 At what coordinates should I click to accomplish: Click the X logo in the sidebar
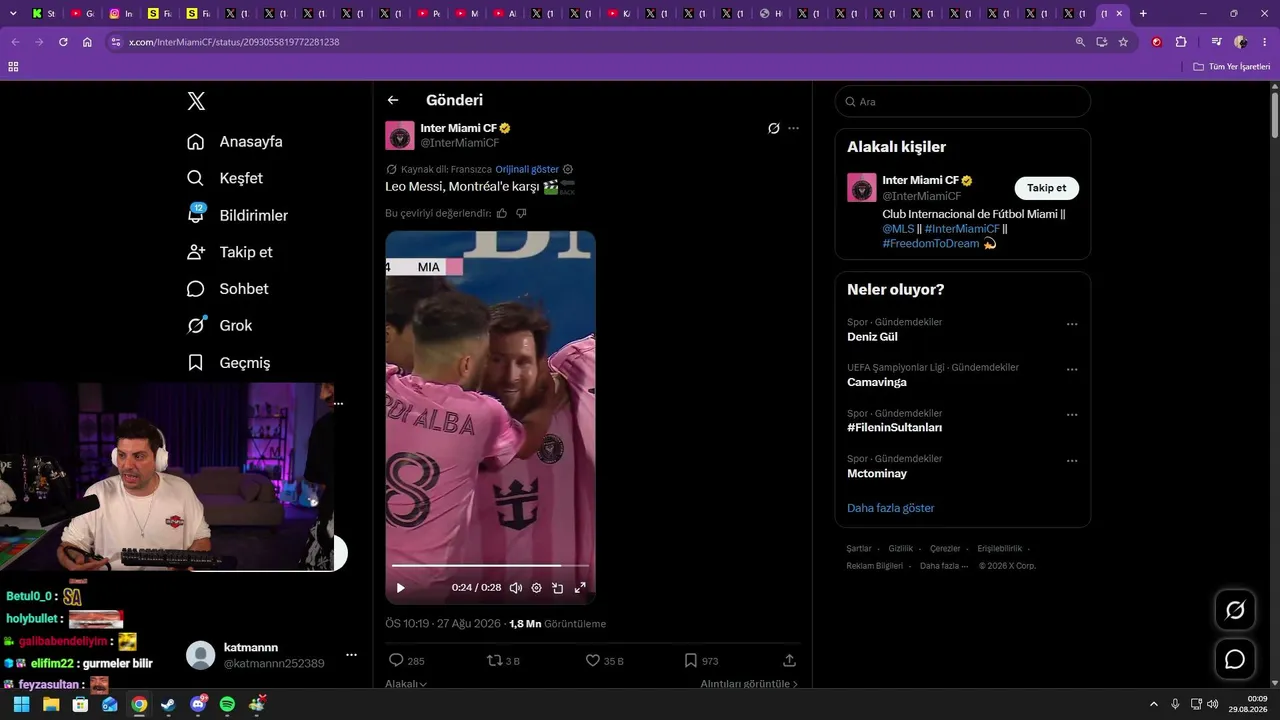click(x=196, y=101)
